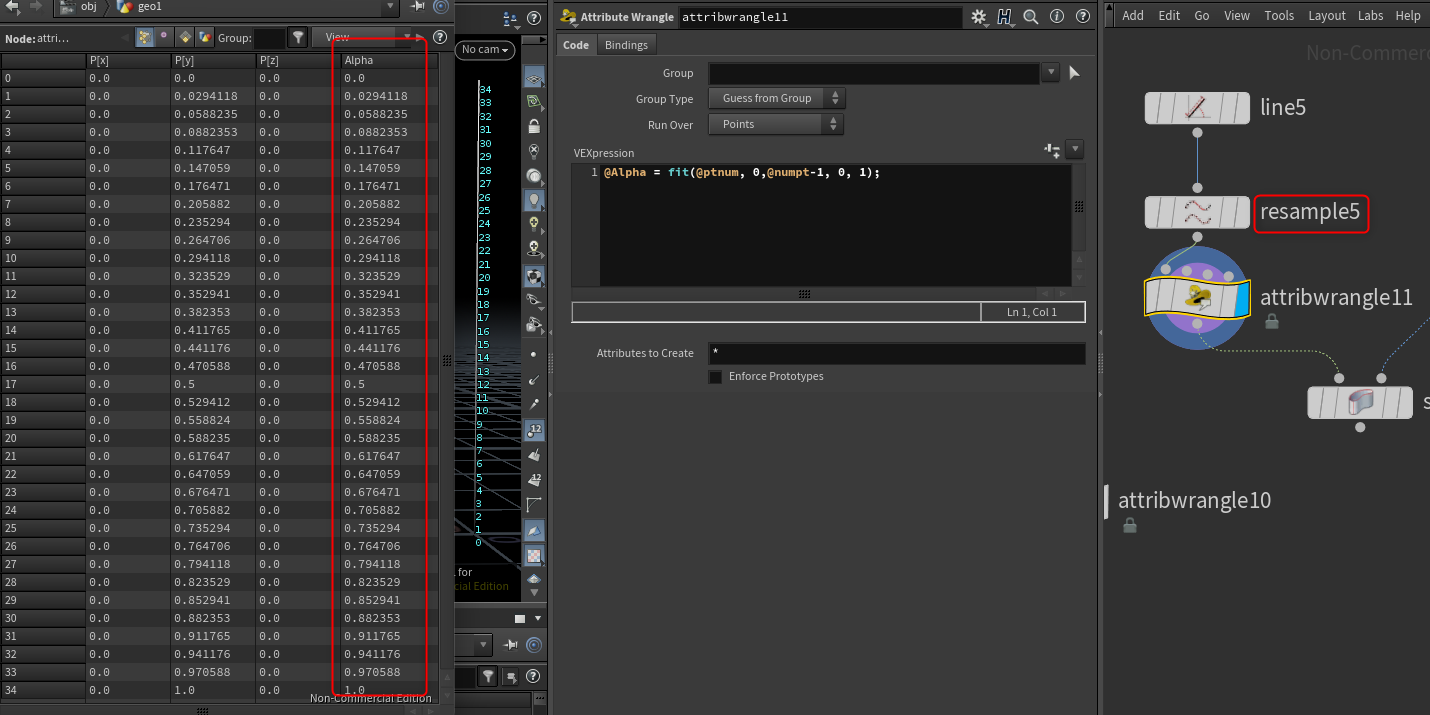
Task: Show point attributes in the spreadsheet
Action: (x=145, y=38)
